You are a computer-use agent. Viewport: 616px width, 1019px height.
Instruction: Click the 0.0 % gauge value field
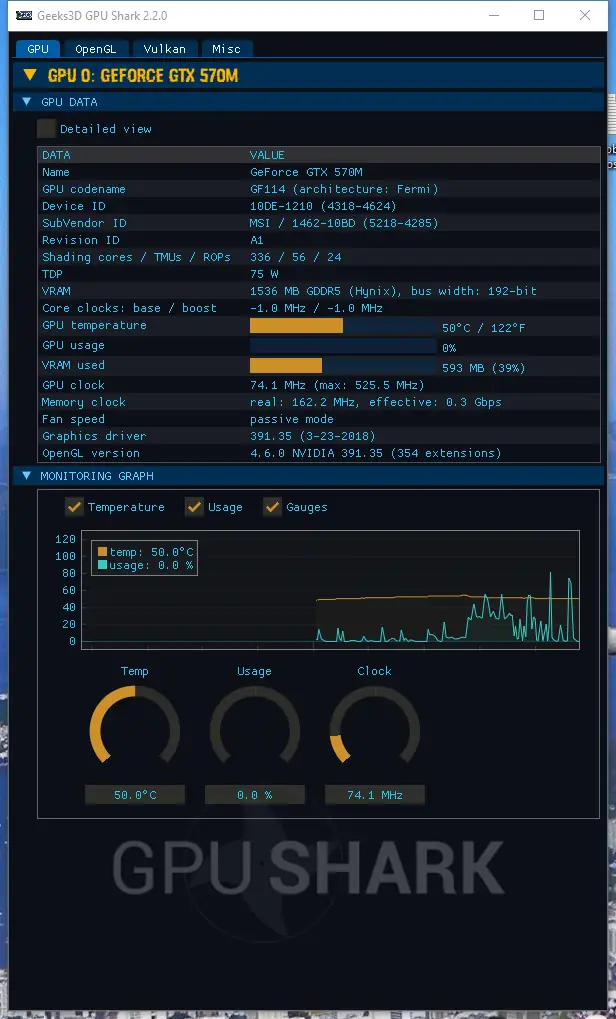tap(254, 795)
